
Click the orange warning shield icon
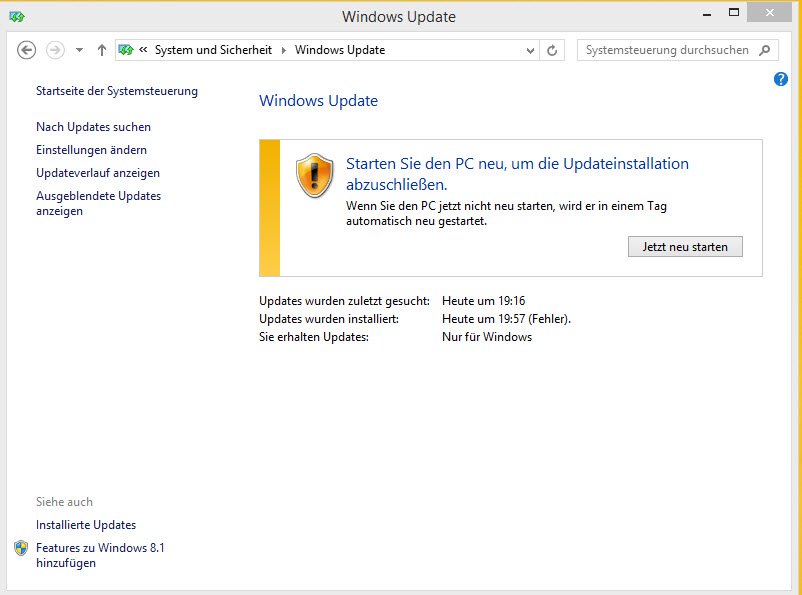click(315, 175)
